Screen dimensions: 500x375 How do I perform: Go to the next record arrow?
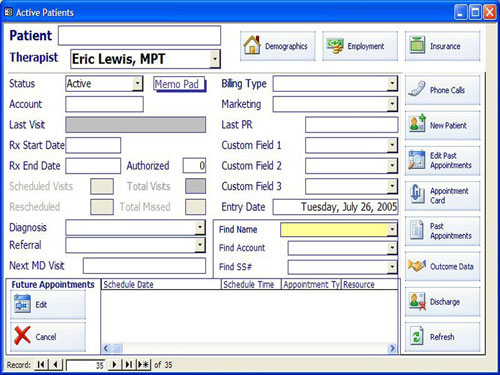coord(114,365)
